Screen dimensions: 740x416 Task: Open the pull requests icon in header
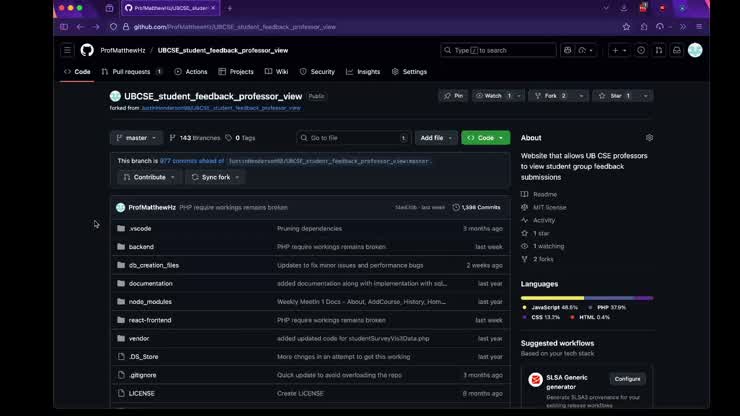click(659, 50)
